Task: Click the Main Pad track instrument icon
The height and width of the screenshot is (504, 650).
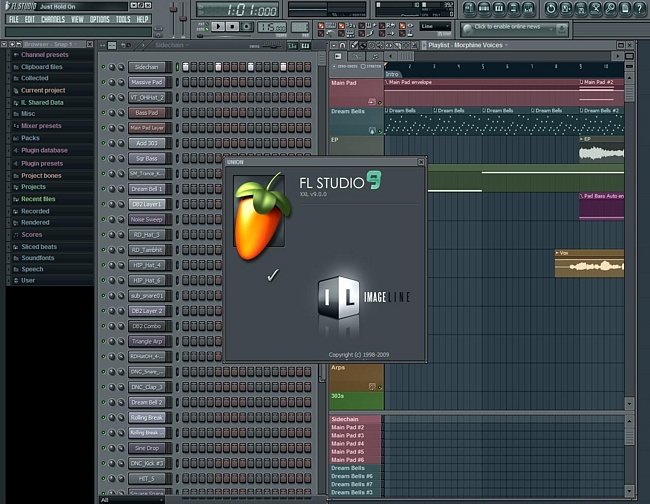Action: tap(372, 102)
